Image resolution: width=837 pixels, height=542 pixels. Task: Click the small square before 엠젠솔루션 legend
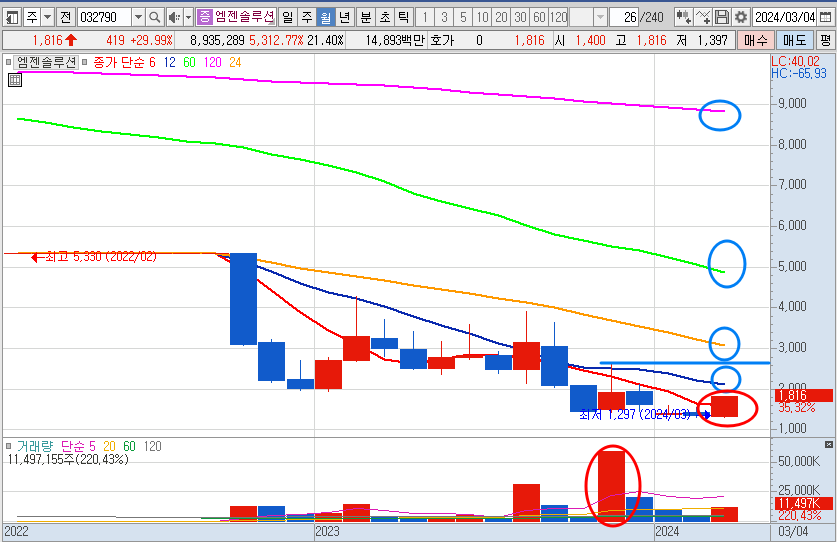point(9,62)
